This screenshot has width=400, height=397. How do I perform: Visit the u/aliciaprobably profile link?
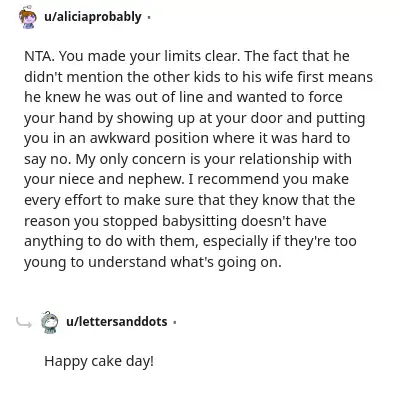93,17
